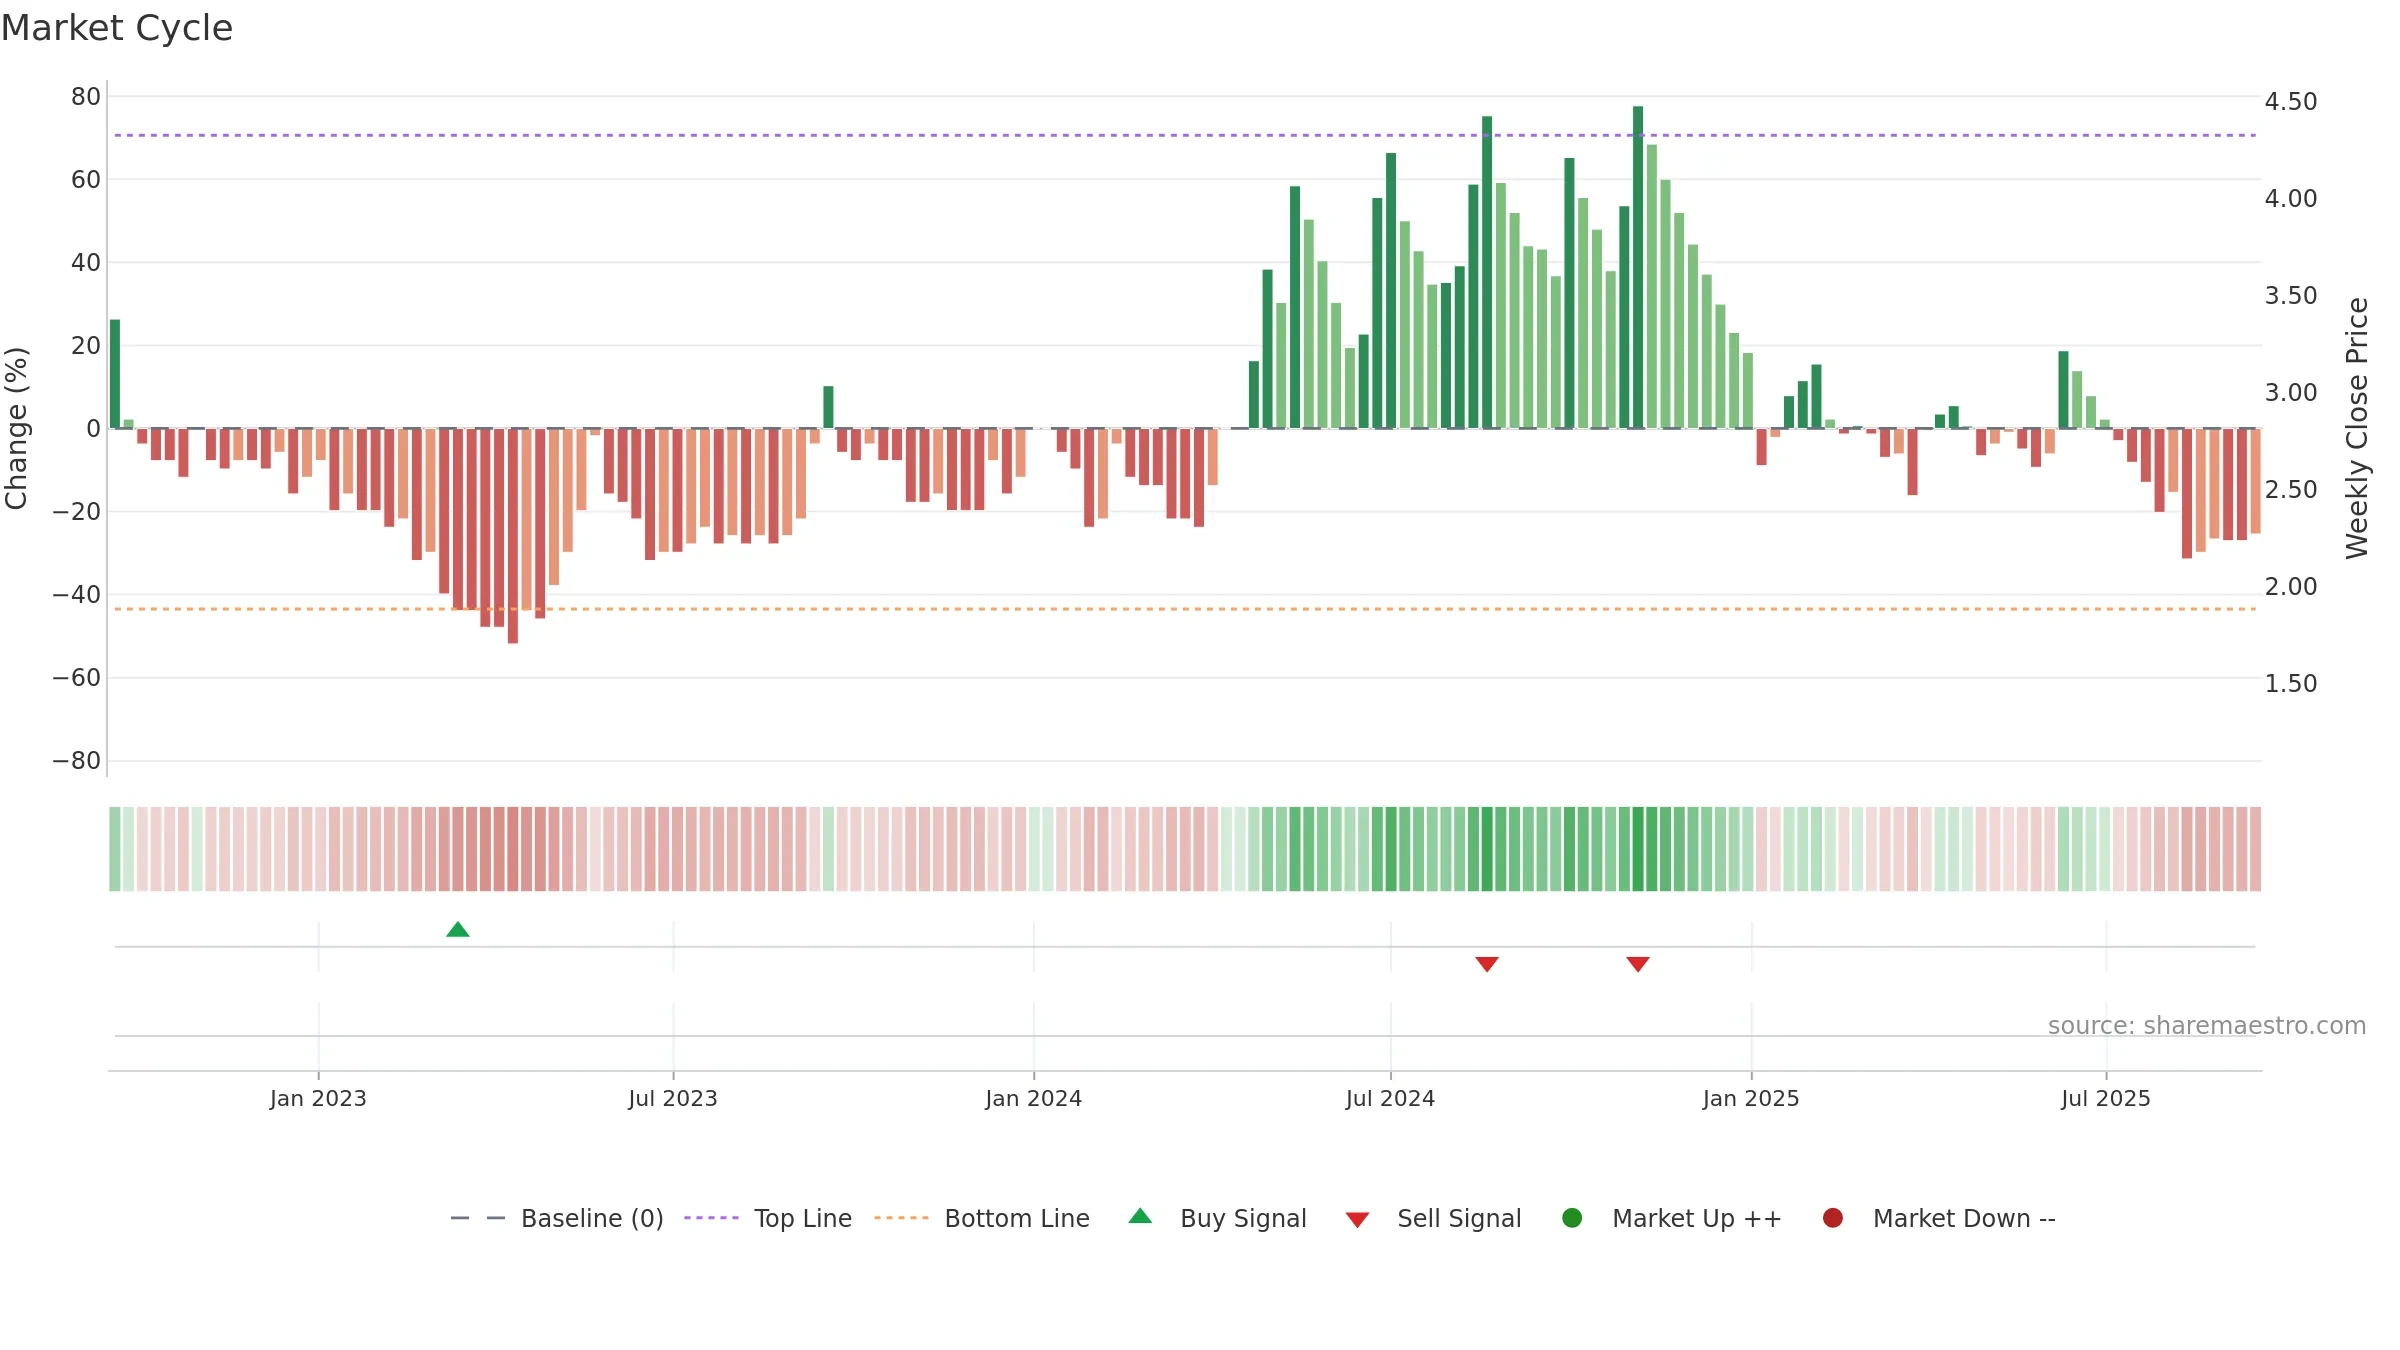The image size is (2400, 1350).
Task: Toggle the Baseline (0) legend entry
Action: (x=557, y=1218)
